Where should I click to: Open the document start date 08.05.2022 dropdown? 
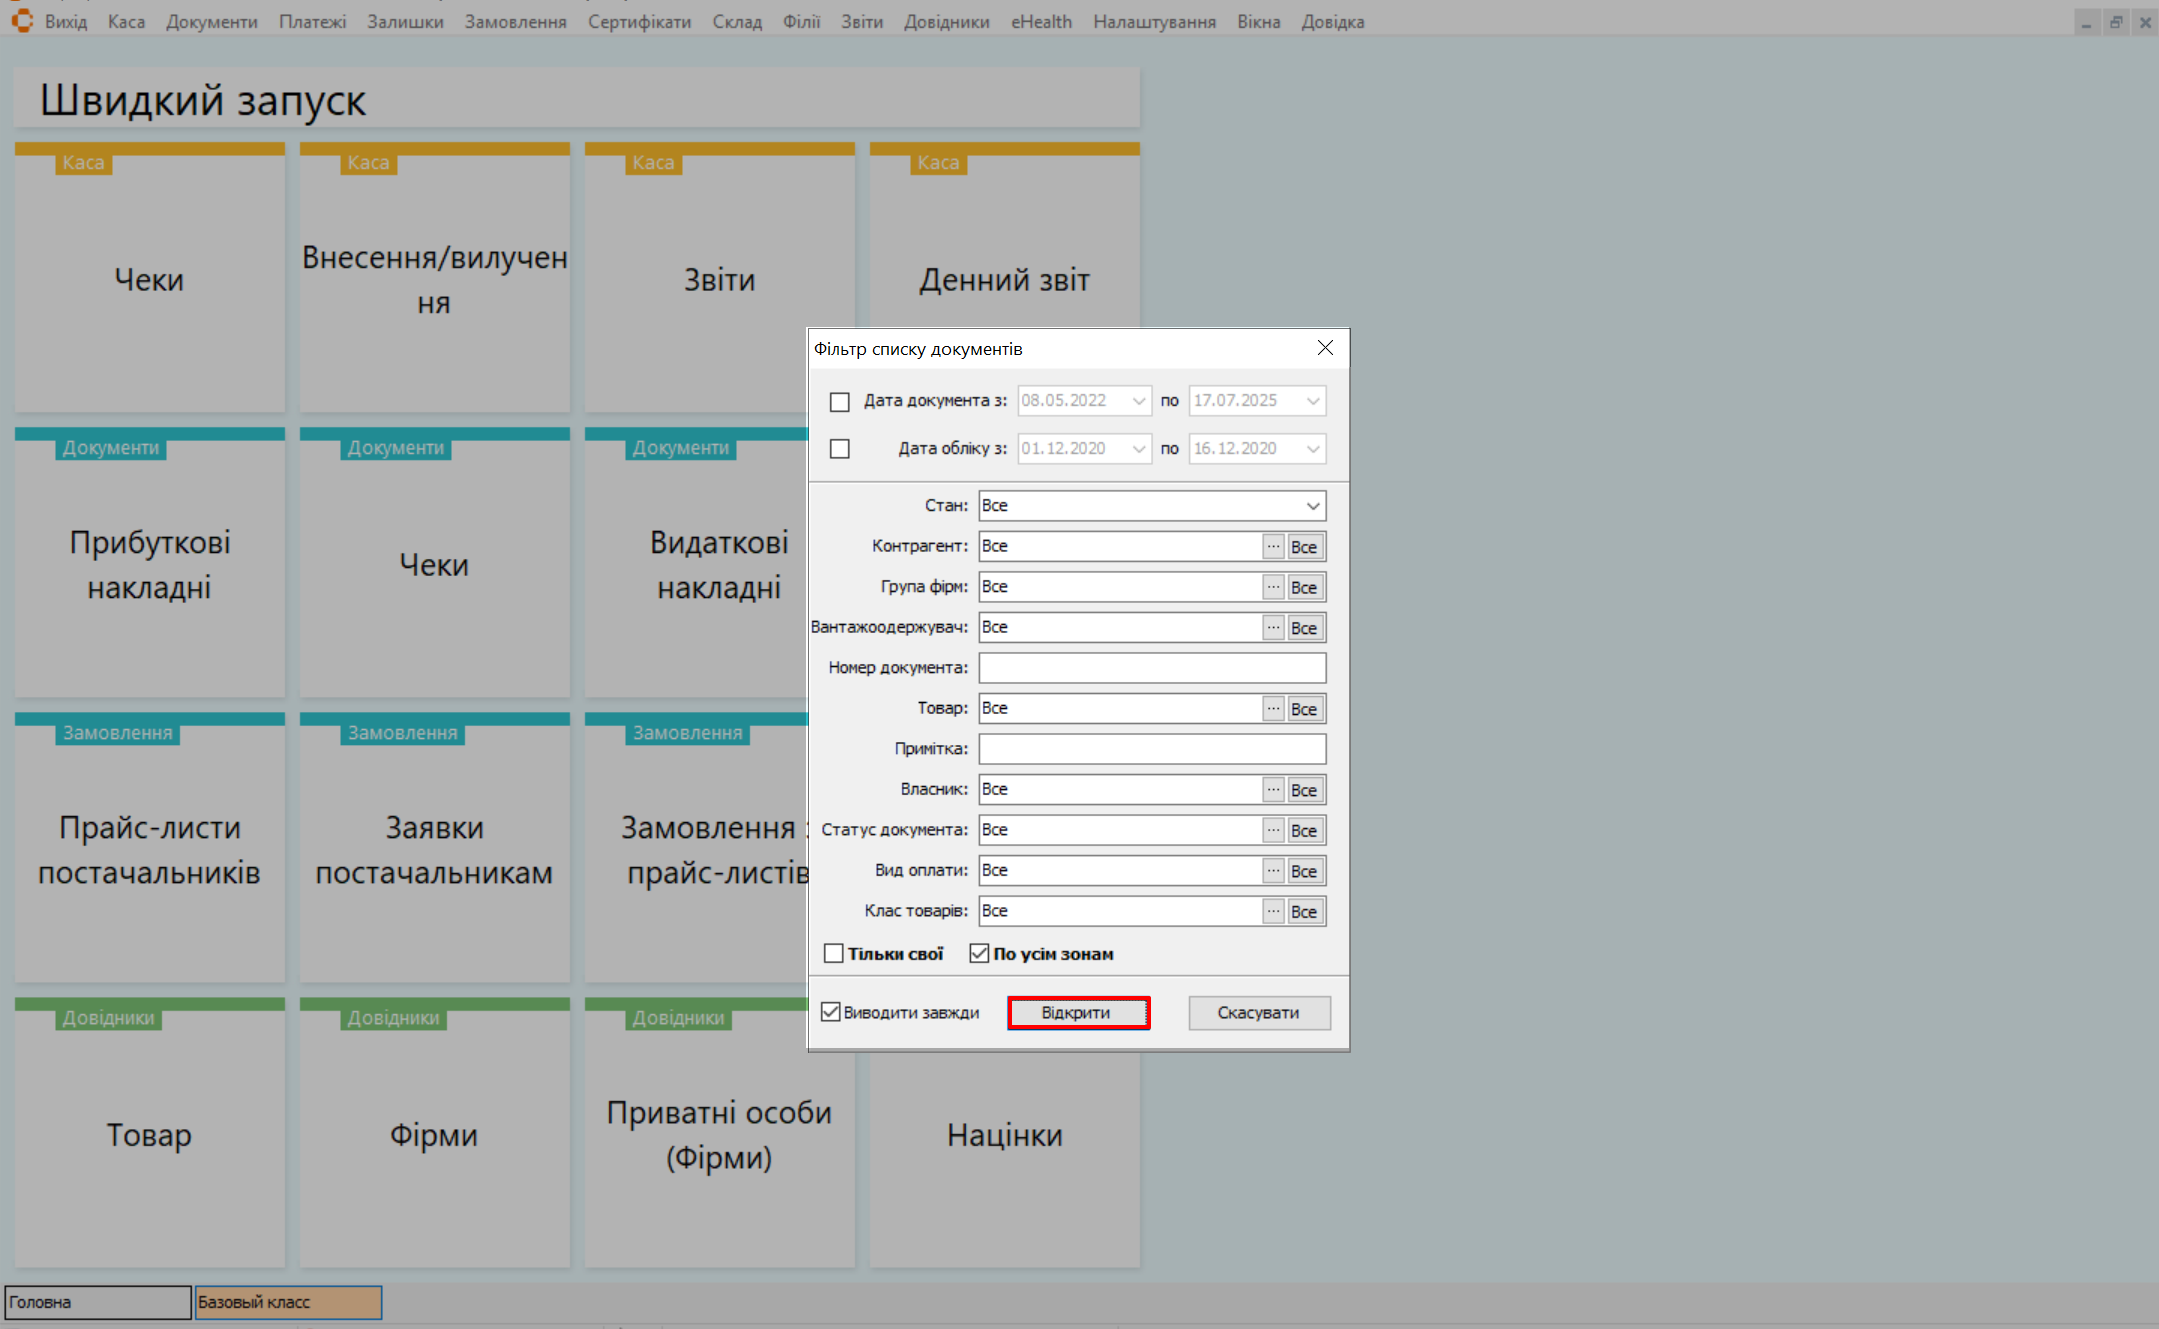pos(1138,401)
